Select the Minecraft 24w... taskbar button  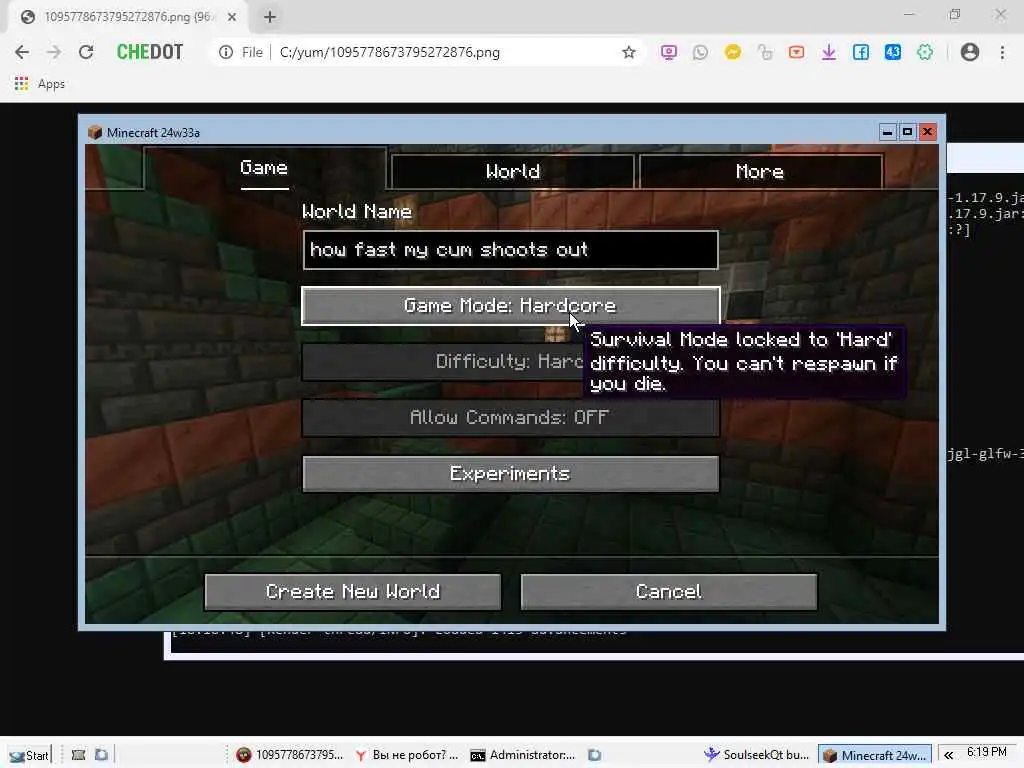pos(874,755)
